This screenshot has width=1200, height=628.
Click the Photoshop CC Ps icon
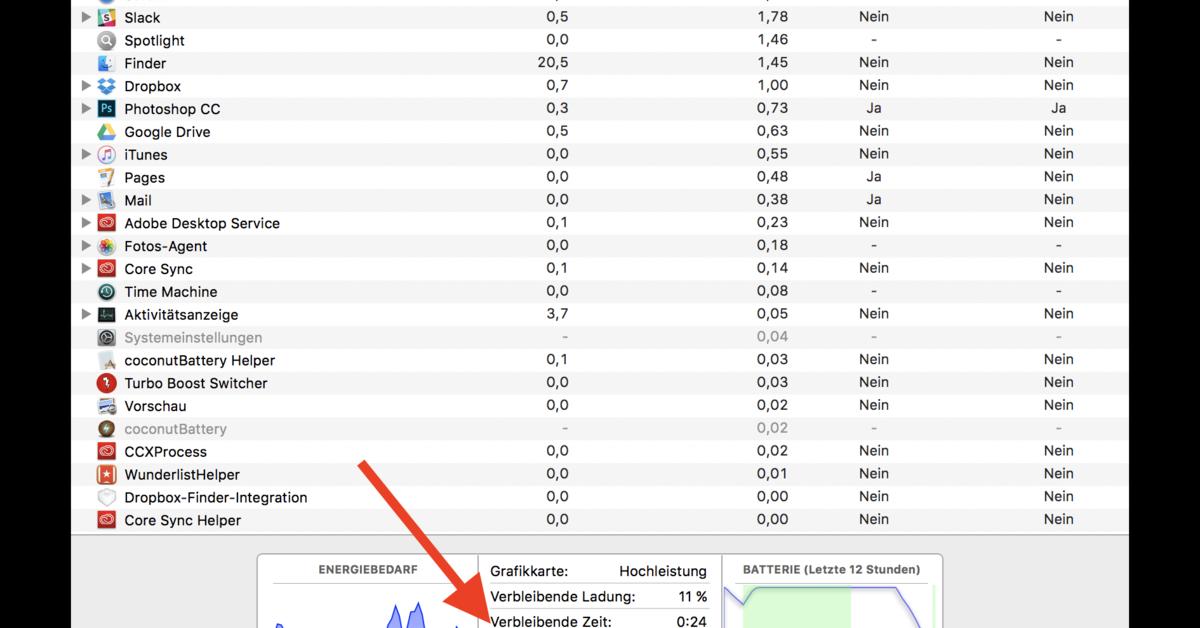click(106, 109)
